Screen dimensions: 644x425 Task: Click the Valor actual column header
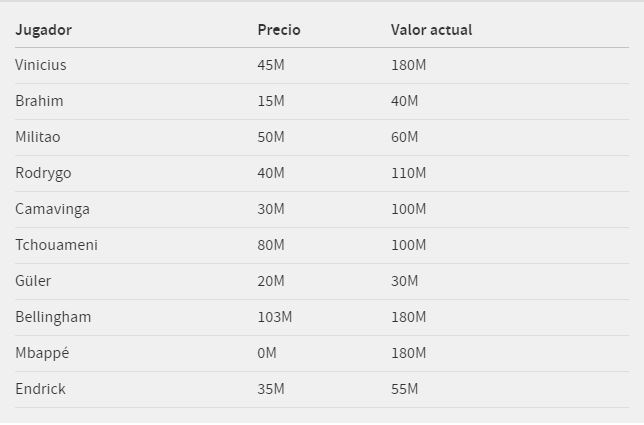pos(431,30)
